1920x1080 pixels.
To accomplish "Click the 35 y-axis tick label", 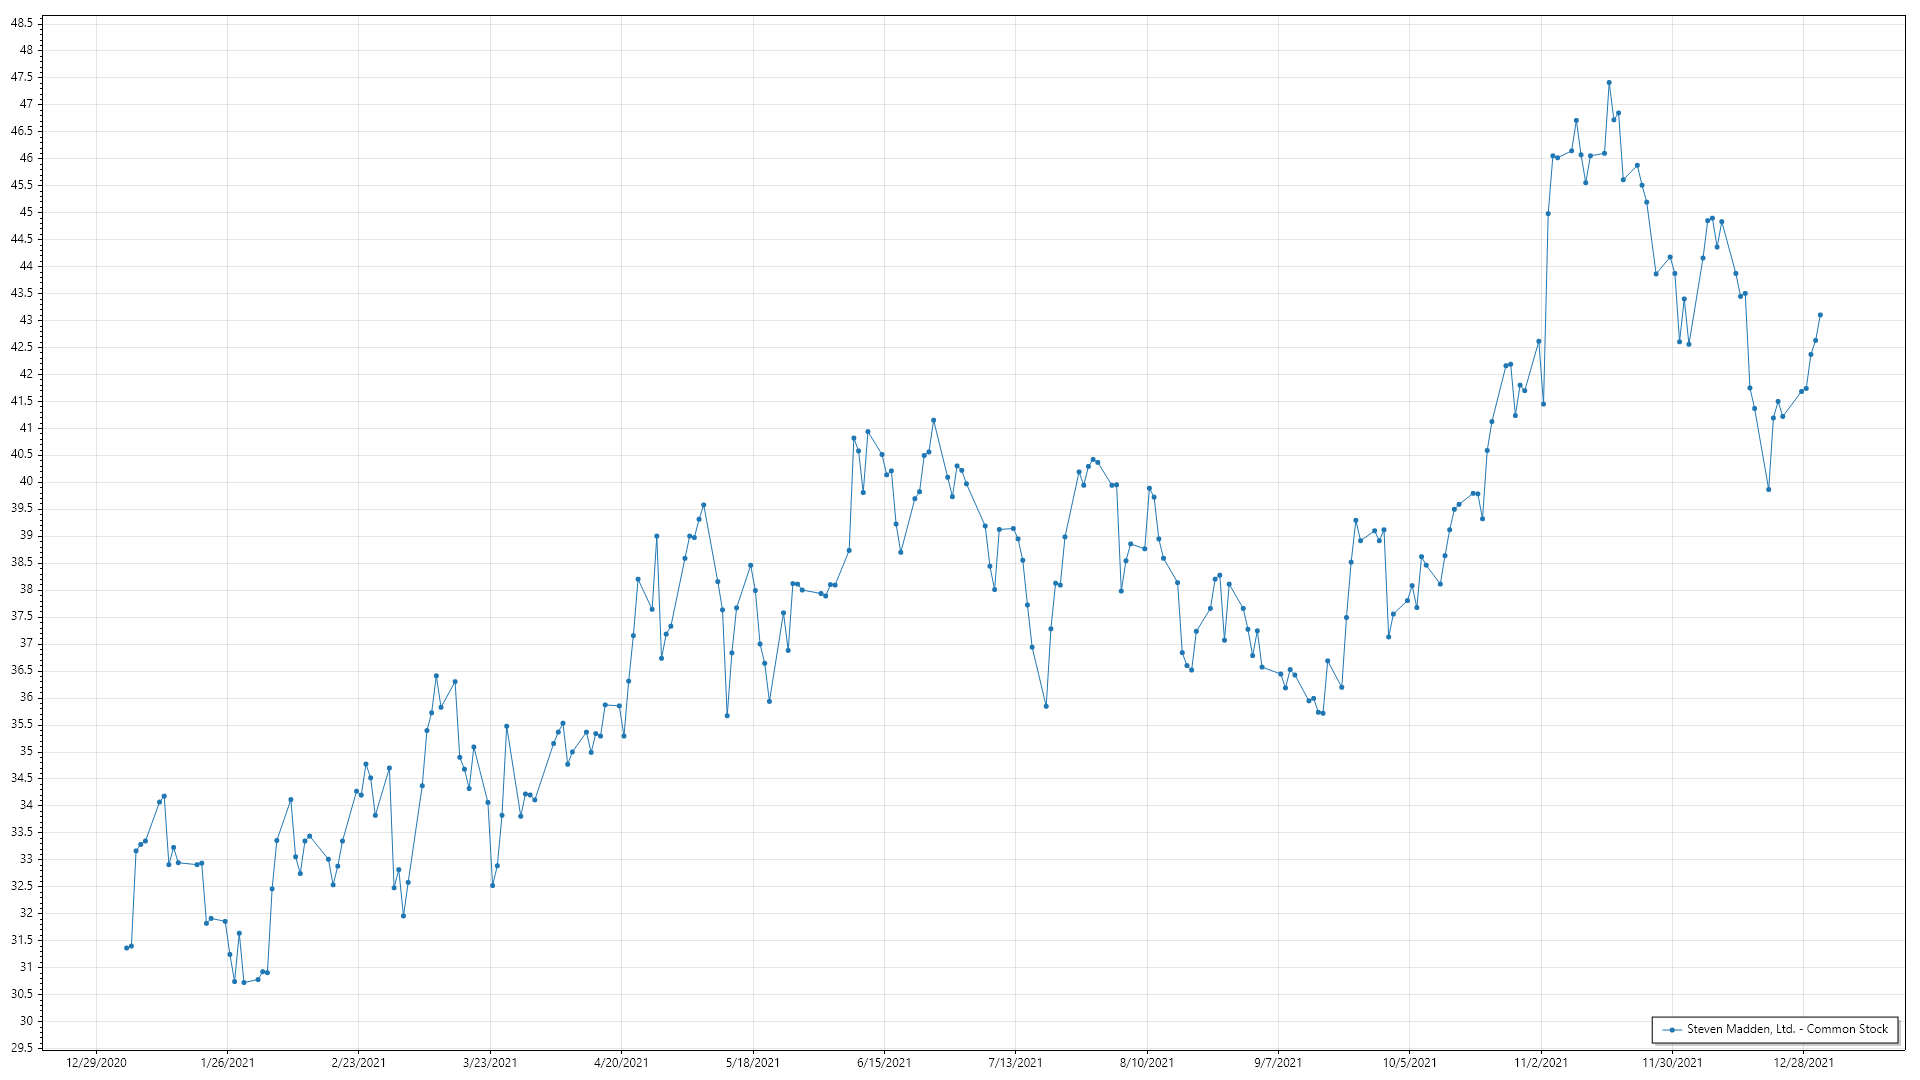I will pos(25,751).
